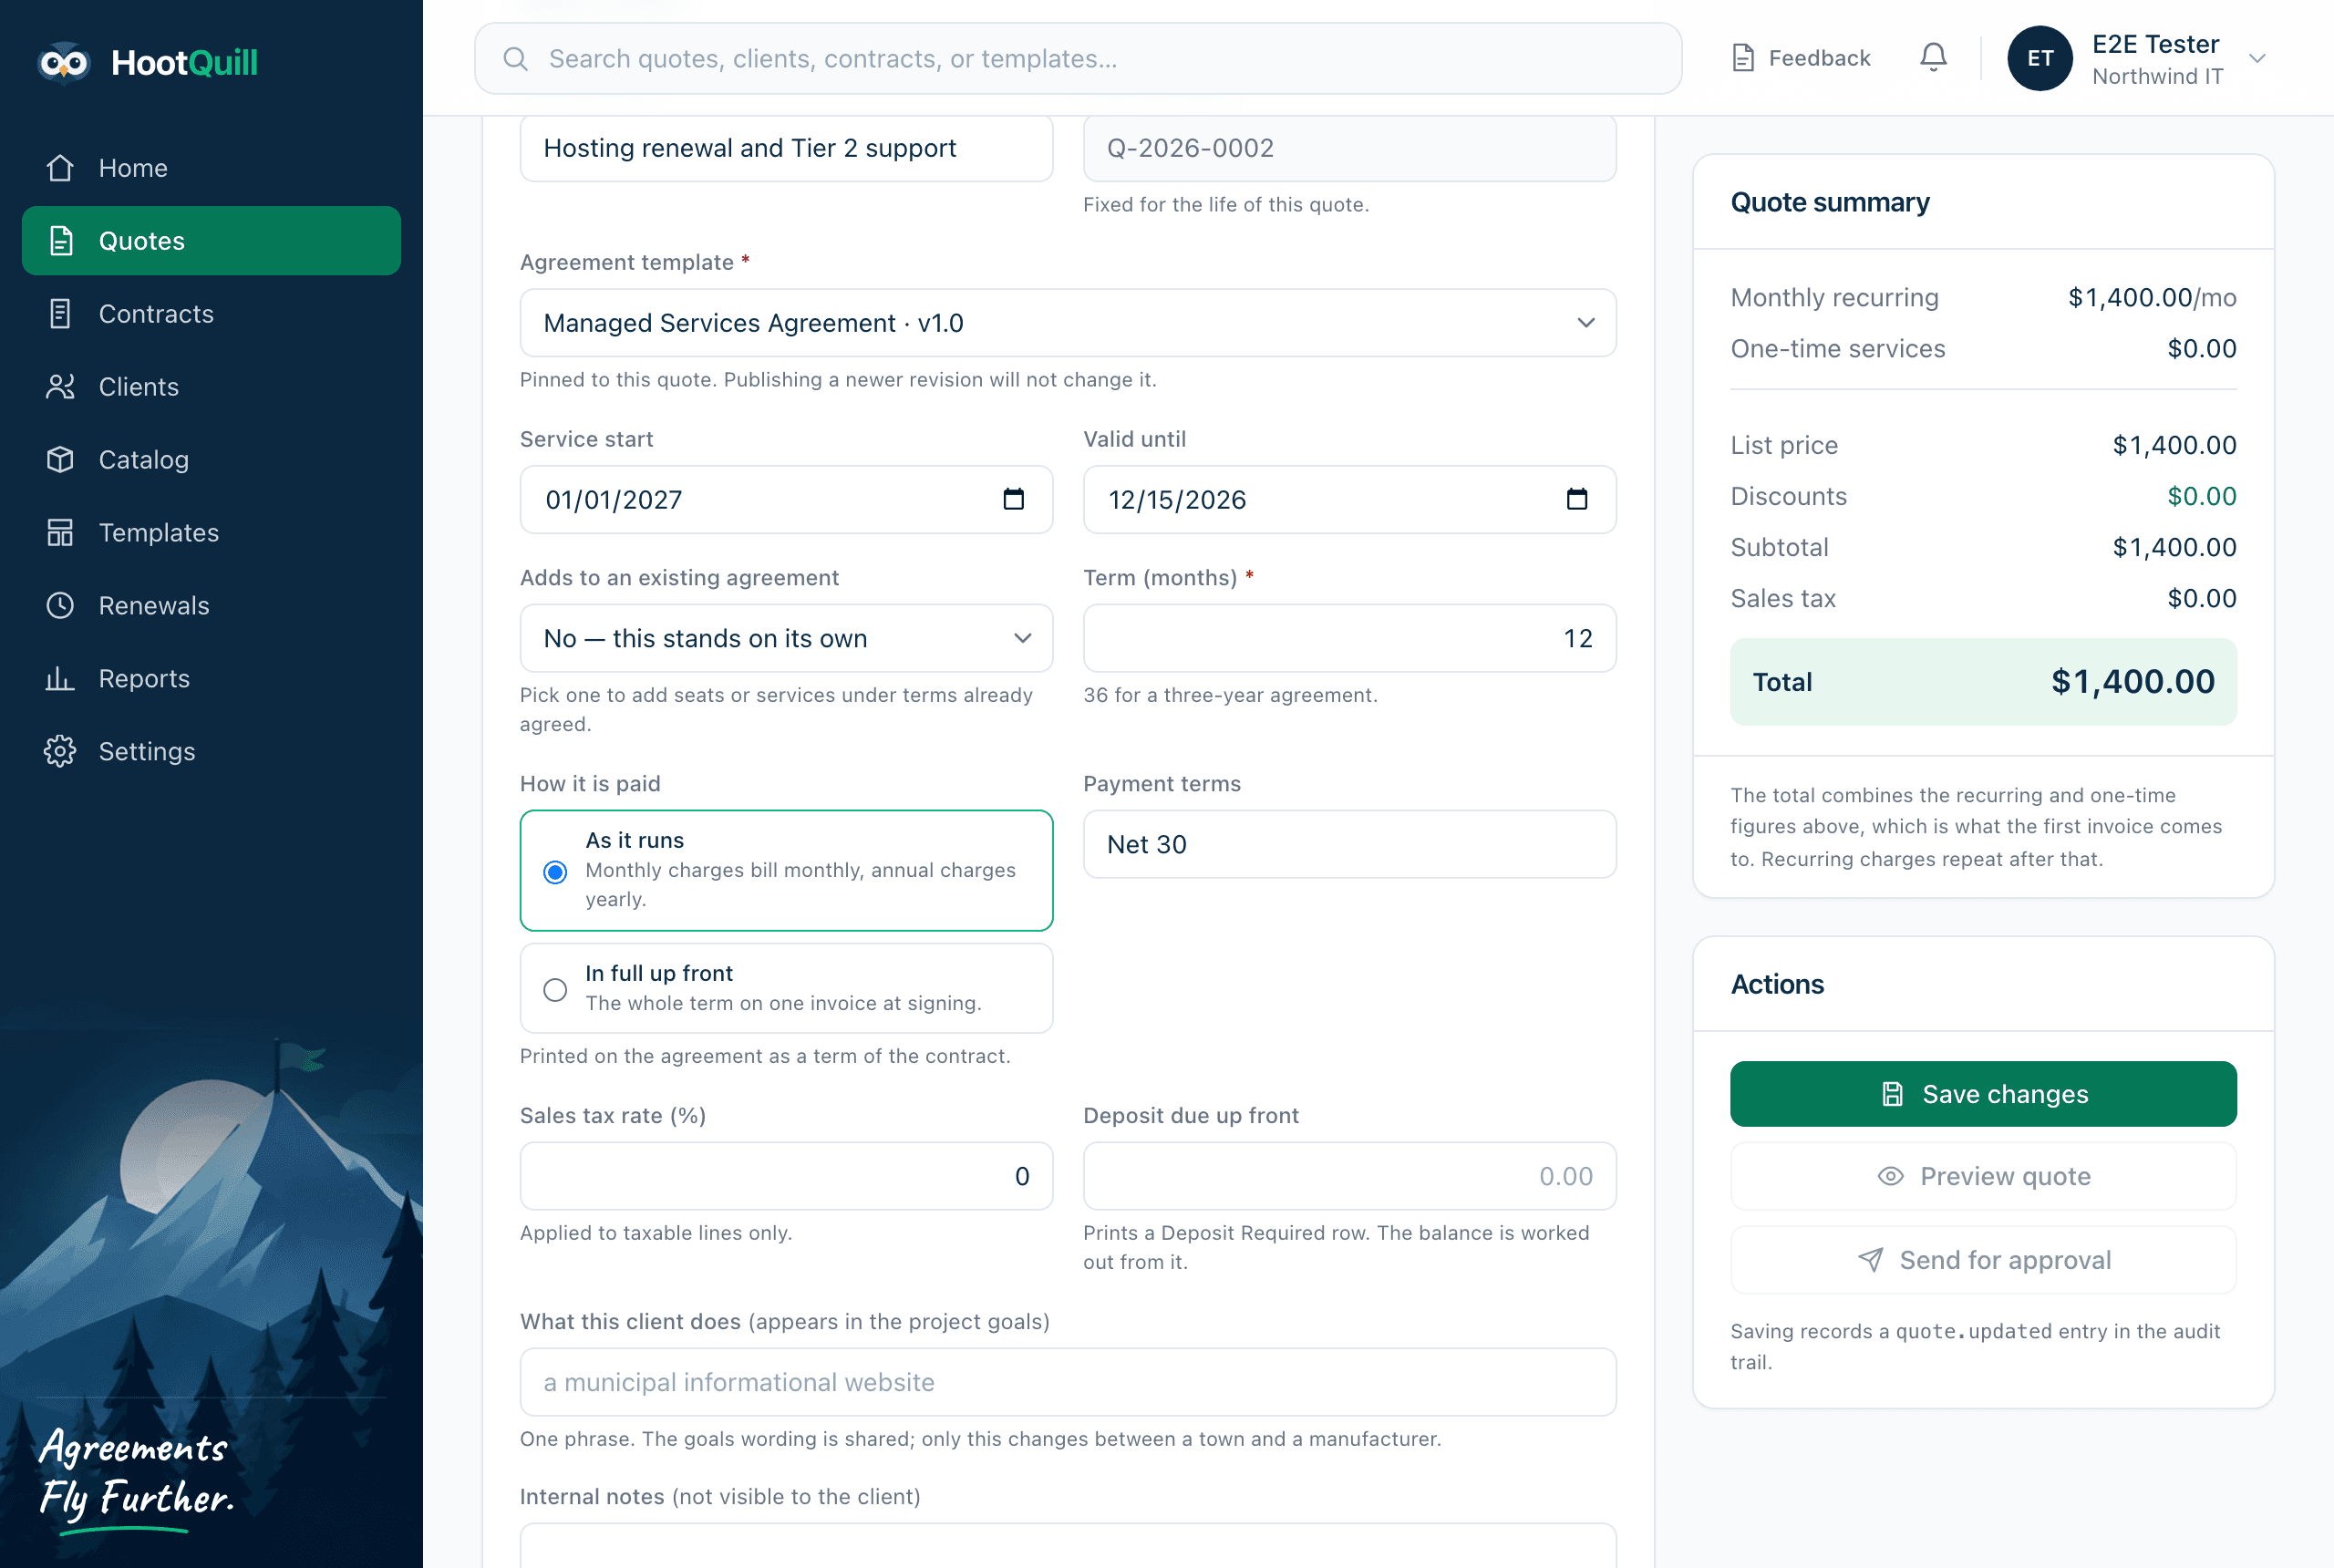
Task: Click the eye icon on Preview quote
Action: (1890, 1176)
